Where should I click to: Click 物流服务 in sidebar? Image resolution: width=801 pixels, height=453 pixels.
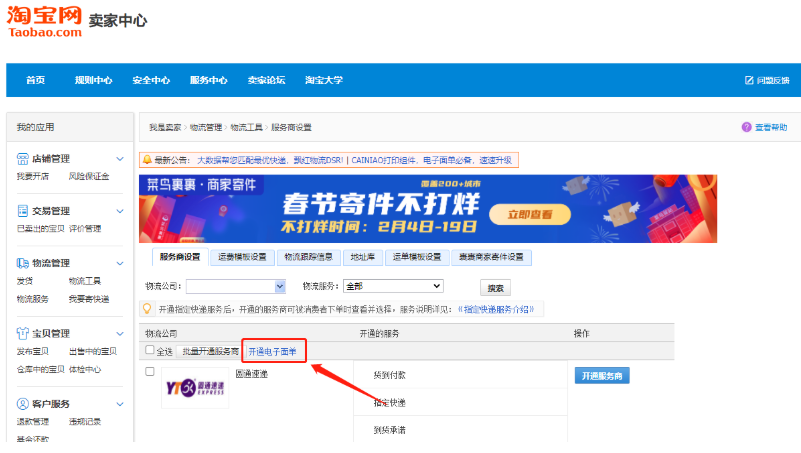tap(33, 299)
